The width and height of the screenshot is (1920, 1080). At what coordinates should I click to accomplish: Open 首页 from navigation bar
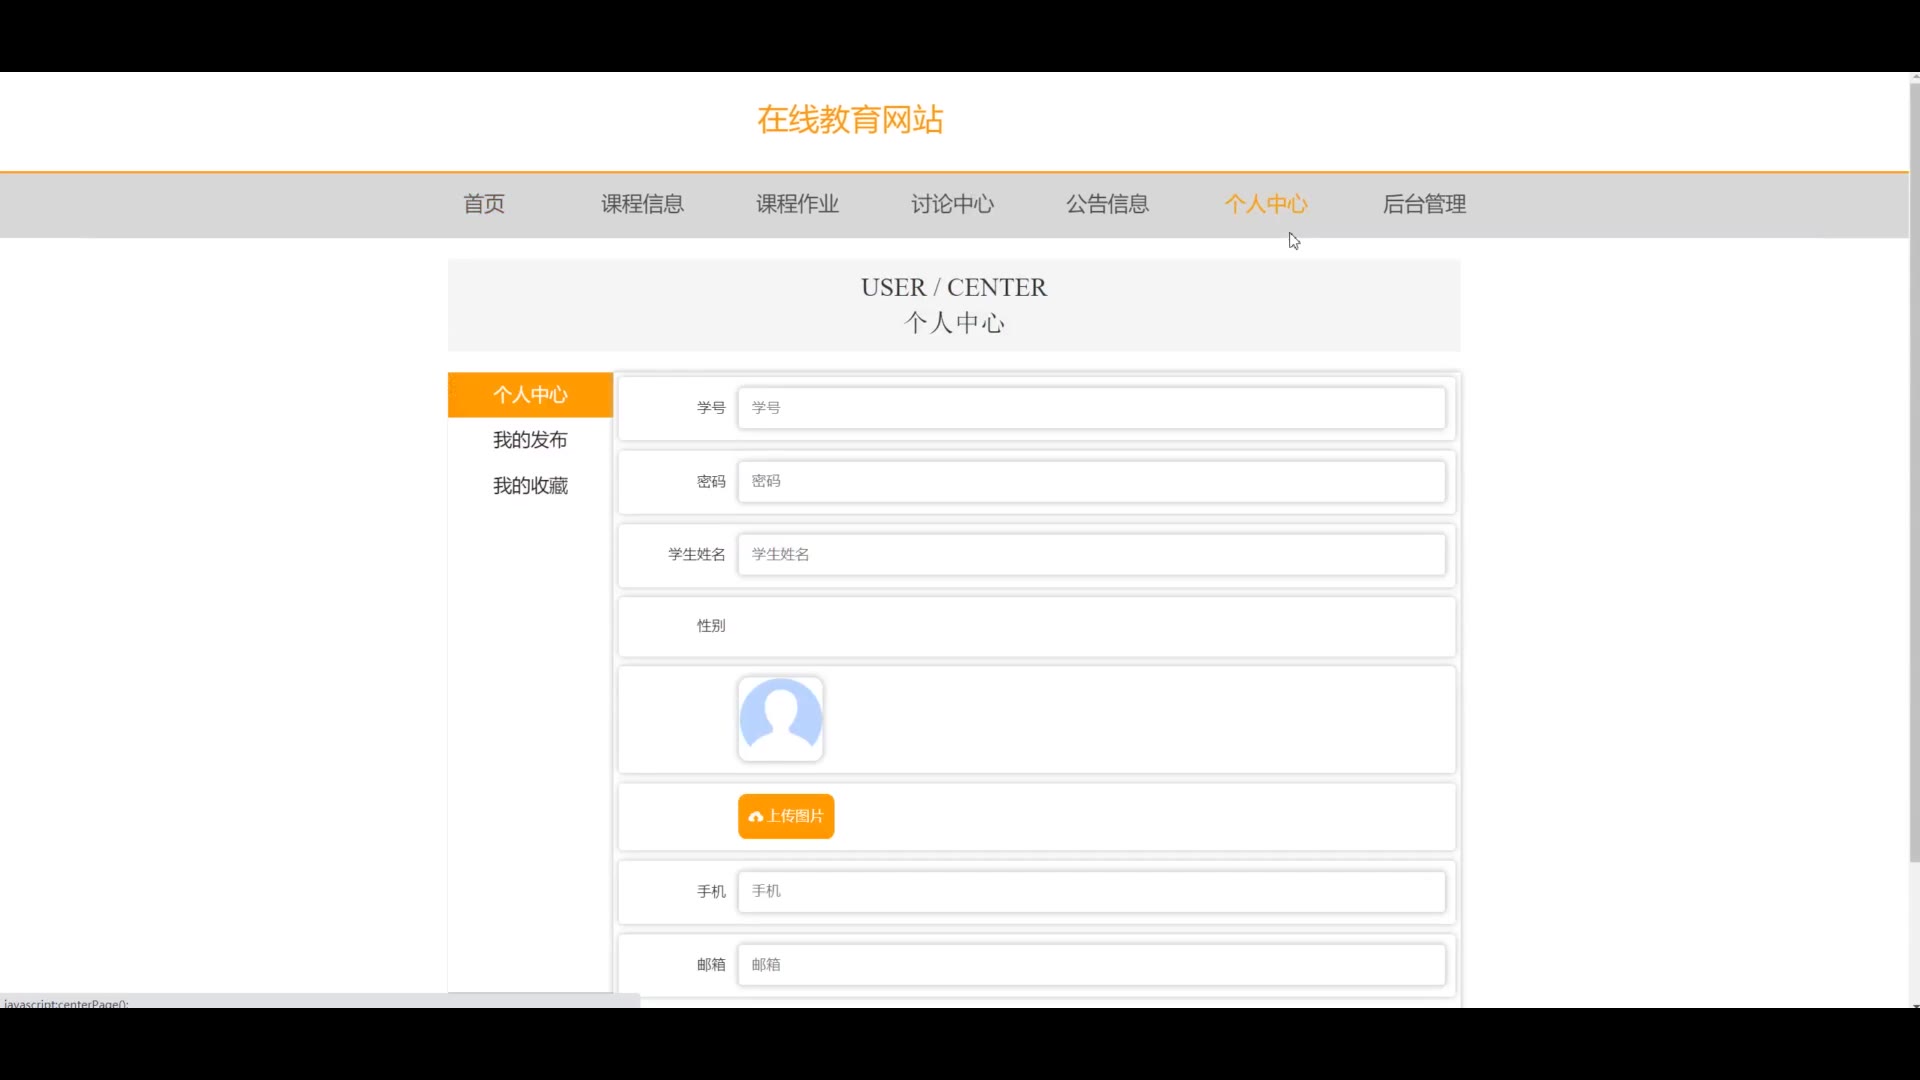coord(484,204)
